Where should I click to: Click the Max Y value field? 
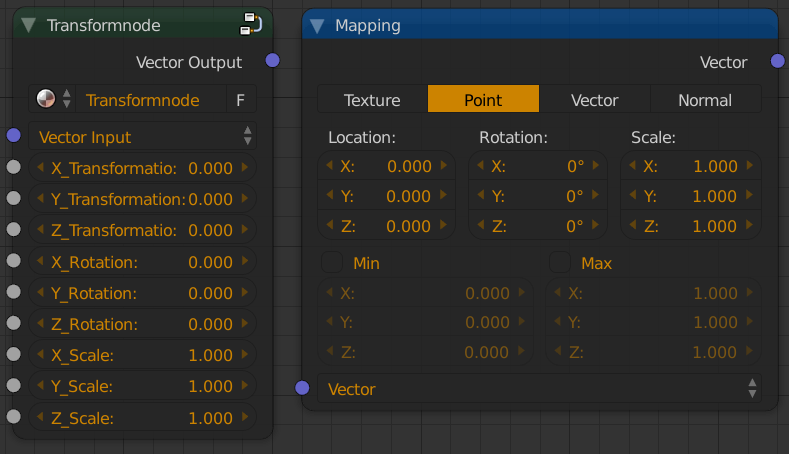point(653,322)
